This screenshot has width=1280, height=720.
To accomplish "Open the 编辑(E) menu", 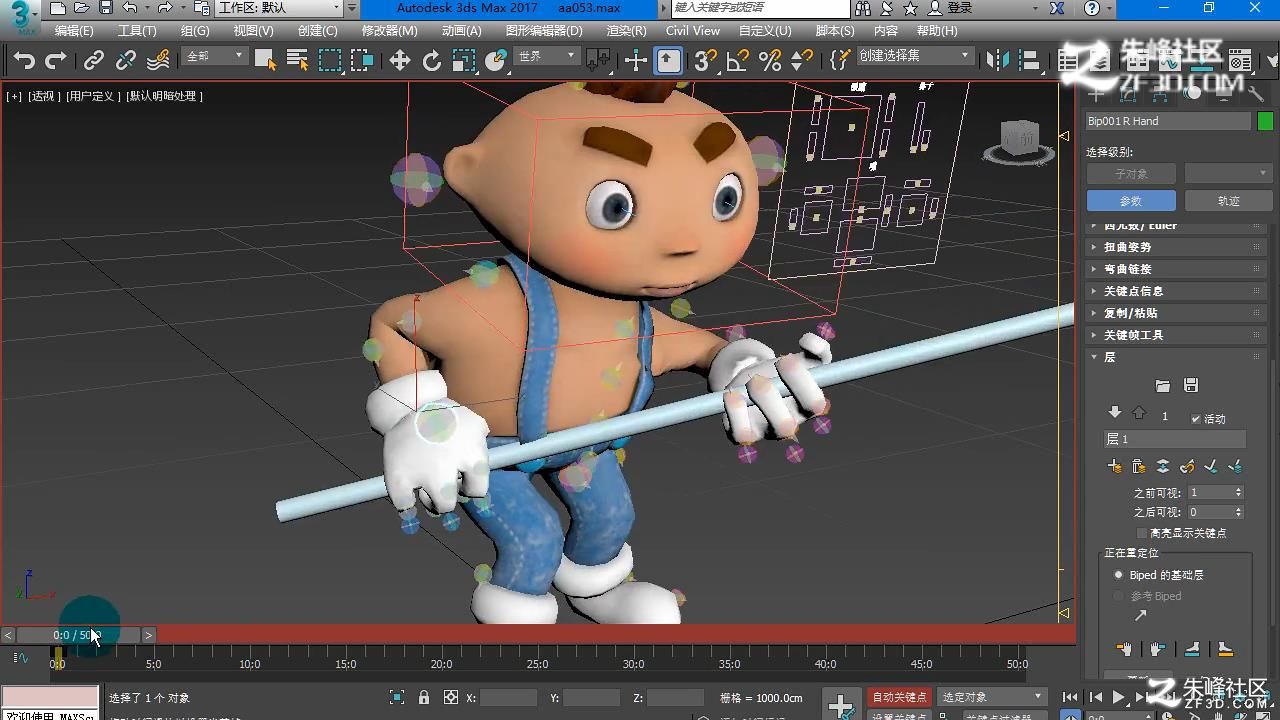I will (74, 31).
